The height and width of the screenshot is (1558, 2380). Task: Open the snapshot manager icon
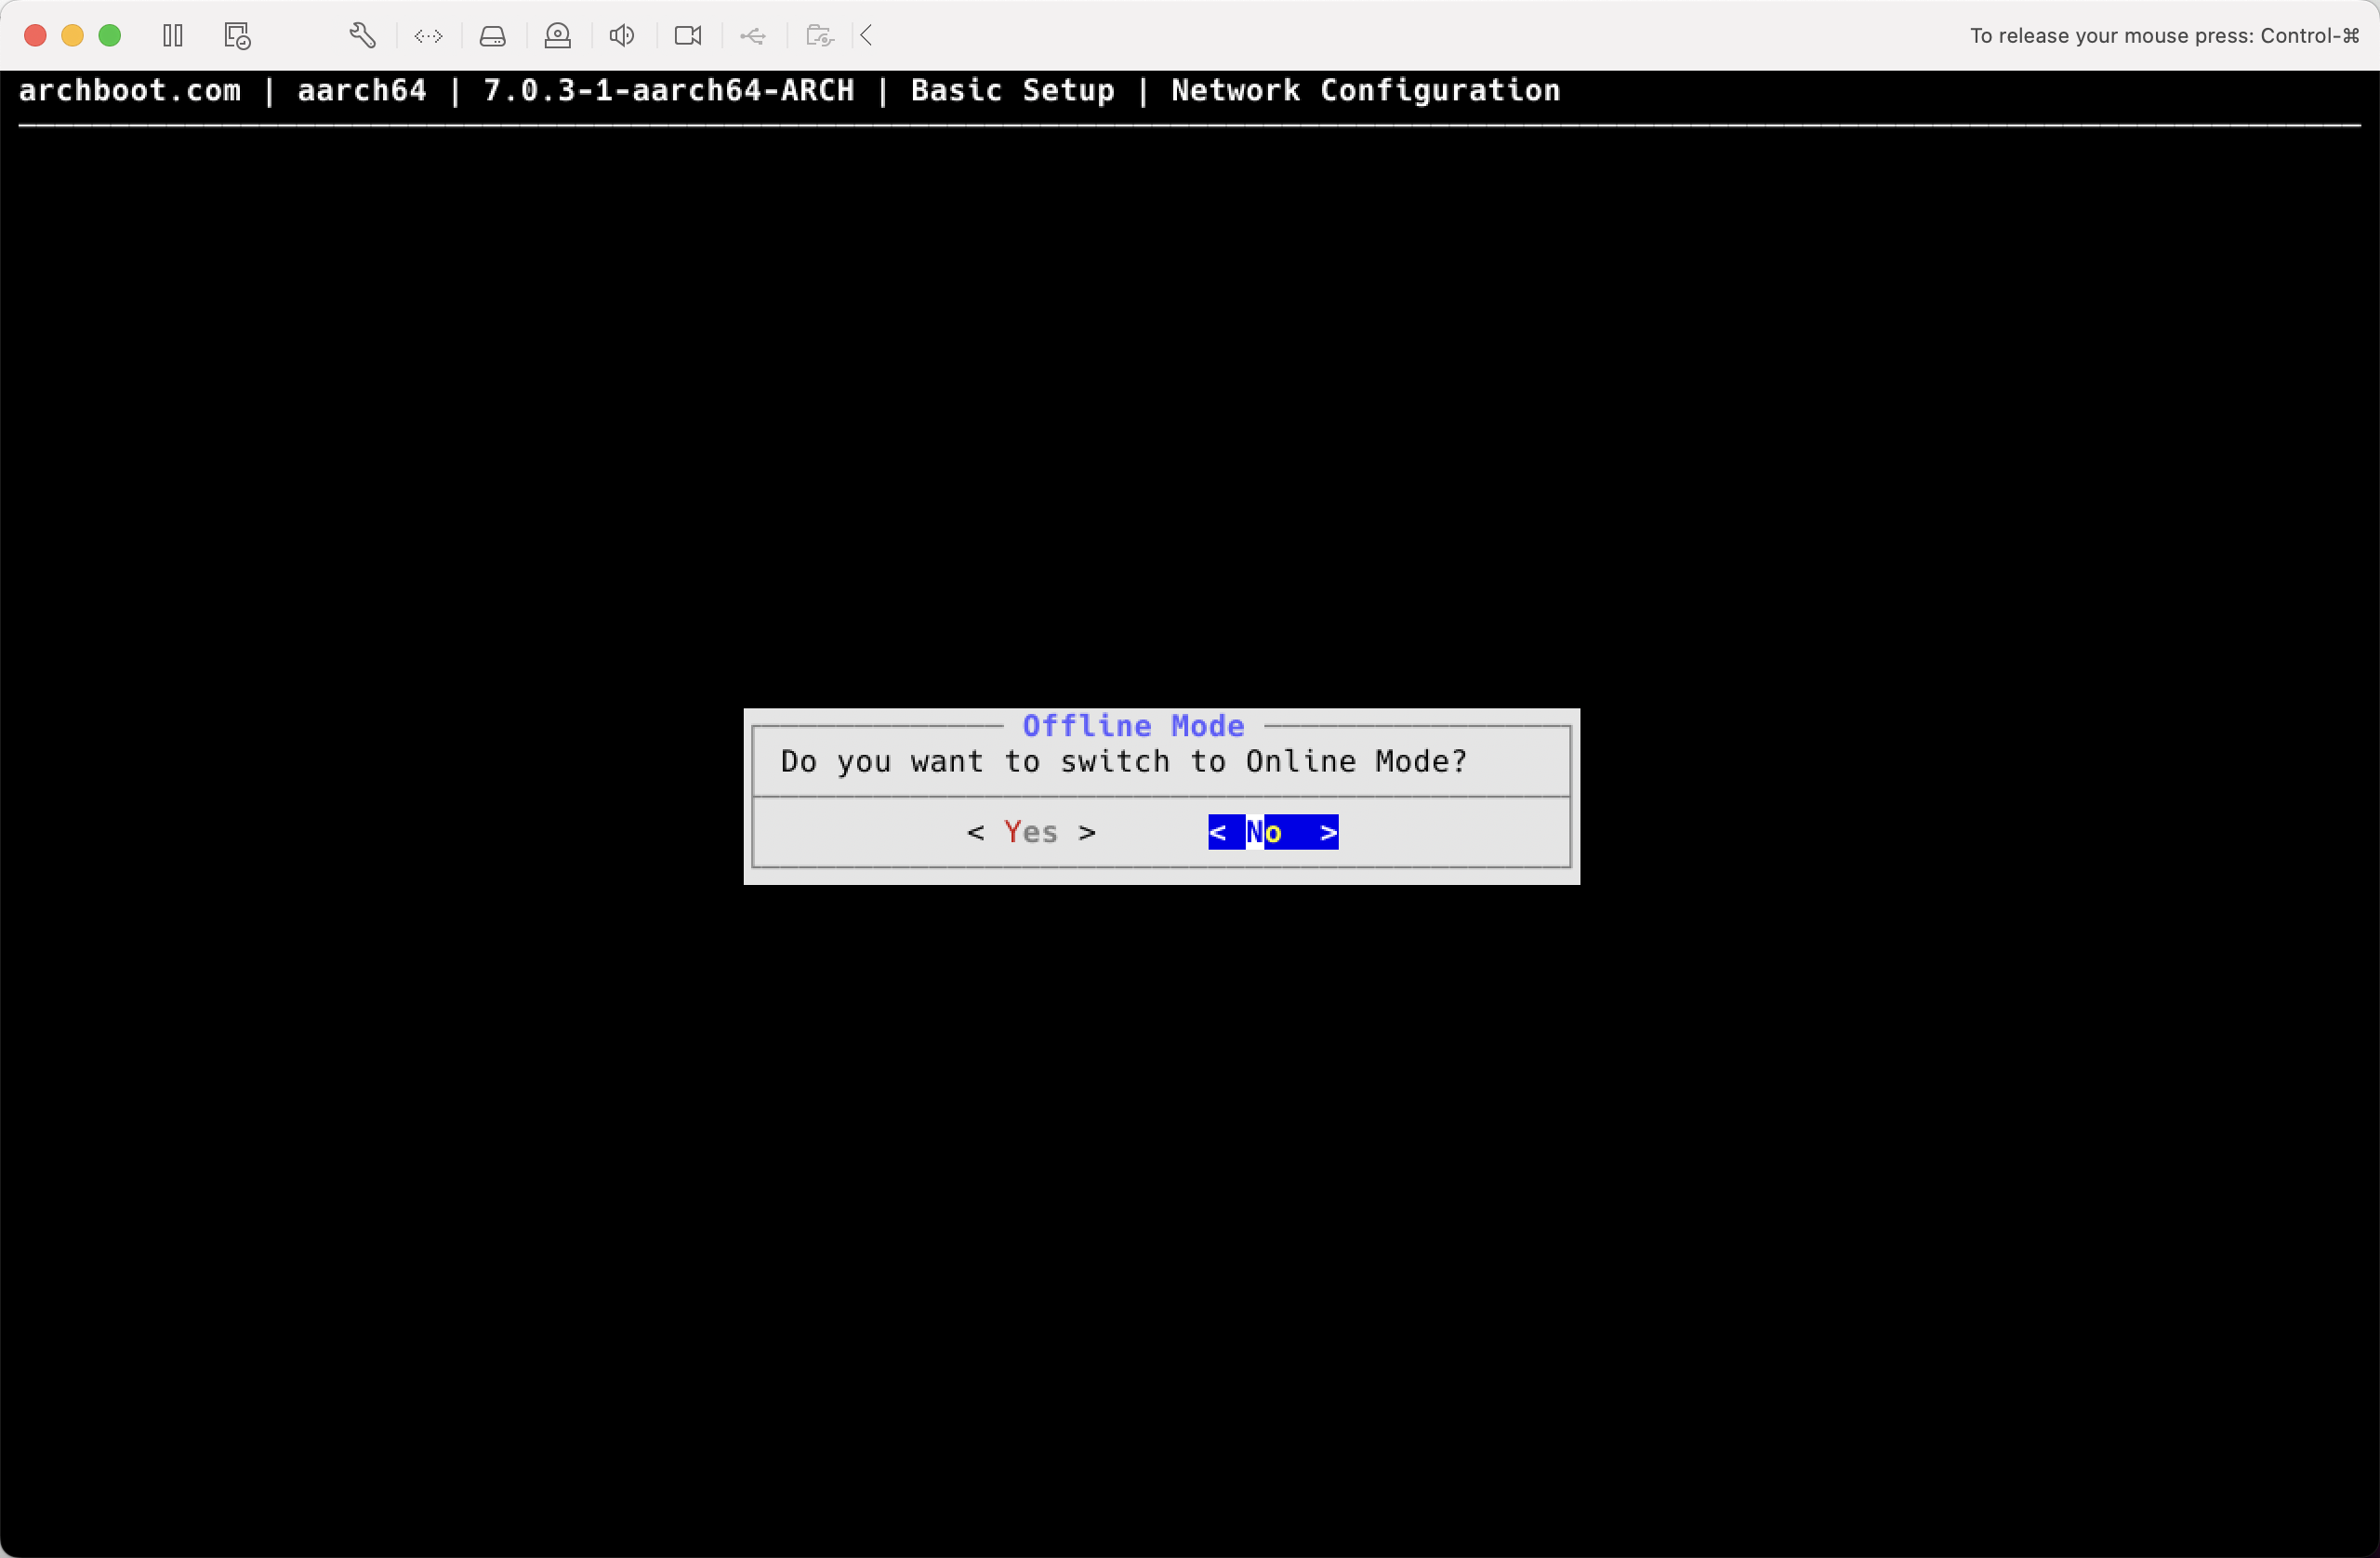(237, 36)
